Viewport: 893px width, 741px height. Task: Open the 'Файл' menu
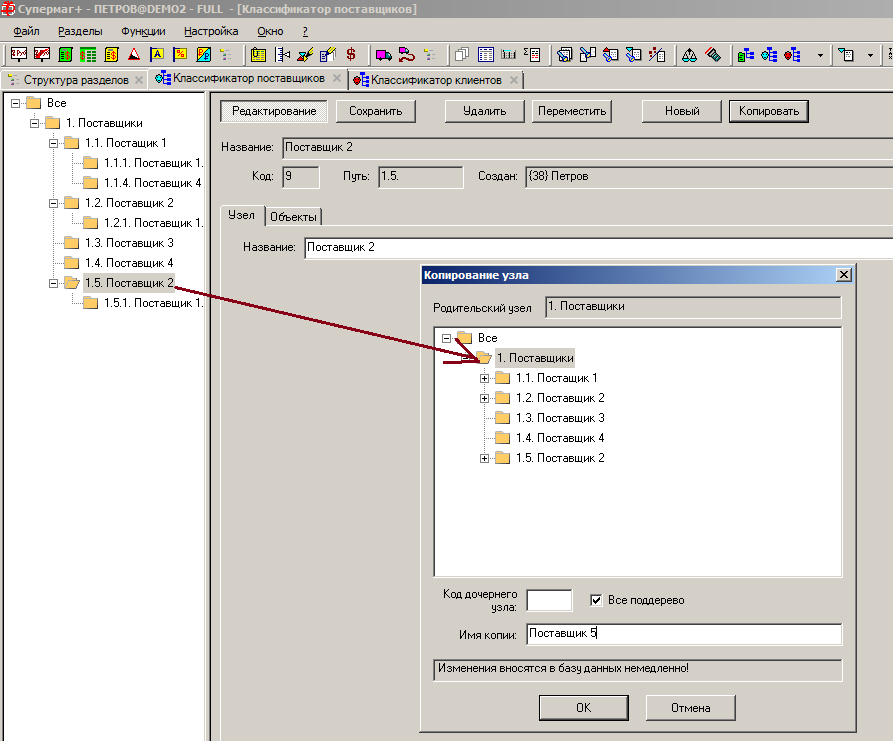click(26, 31)
